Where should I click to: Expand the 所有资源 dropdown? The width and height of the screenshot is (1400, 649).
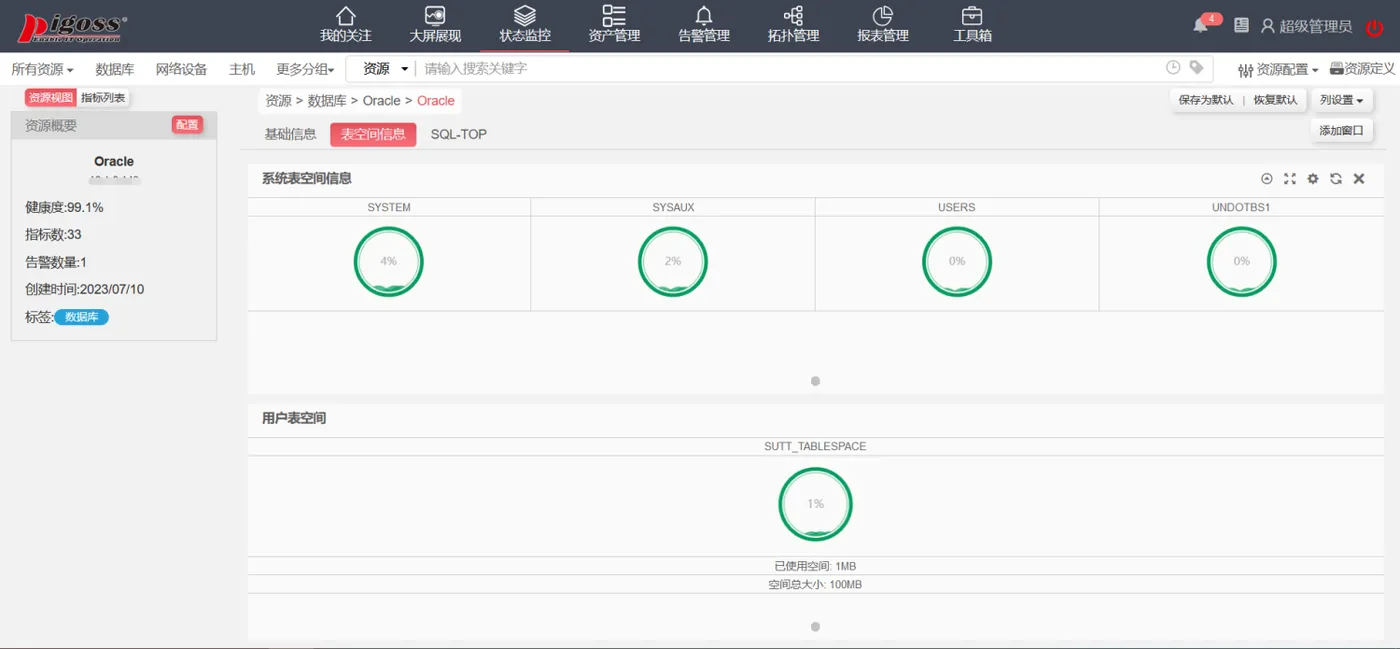42,69
